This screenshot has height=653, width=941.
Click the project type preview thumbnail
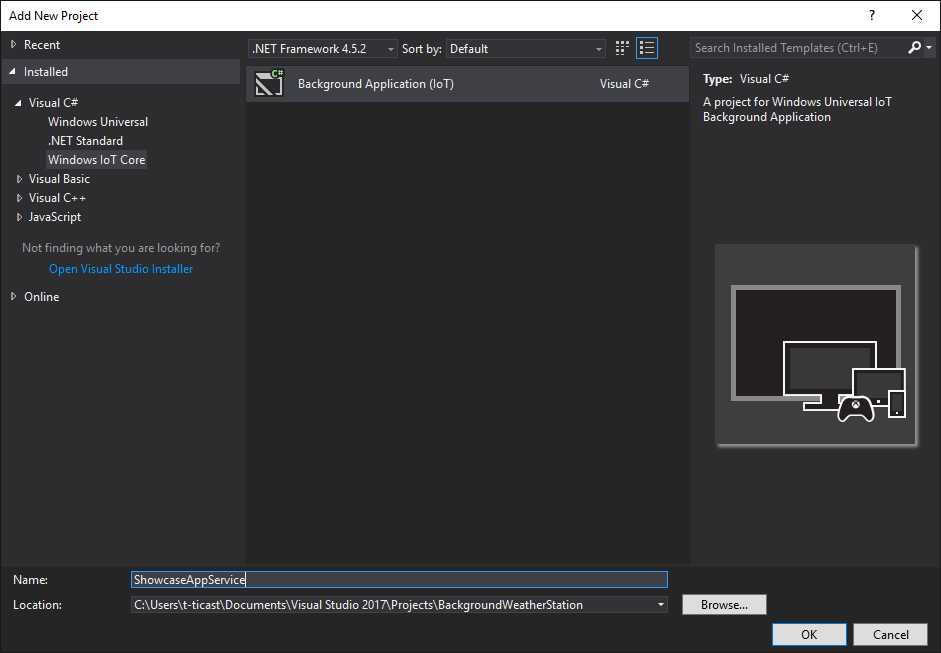(815, 345)
